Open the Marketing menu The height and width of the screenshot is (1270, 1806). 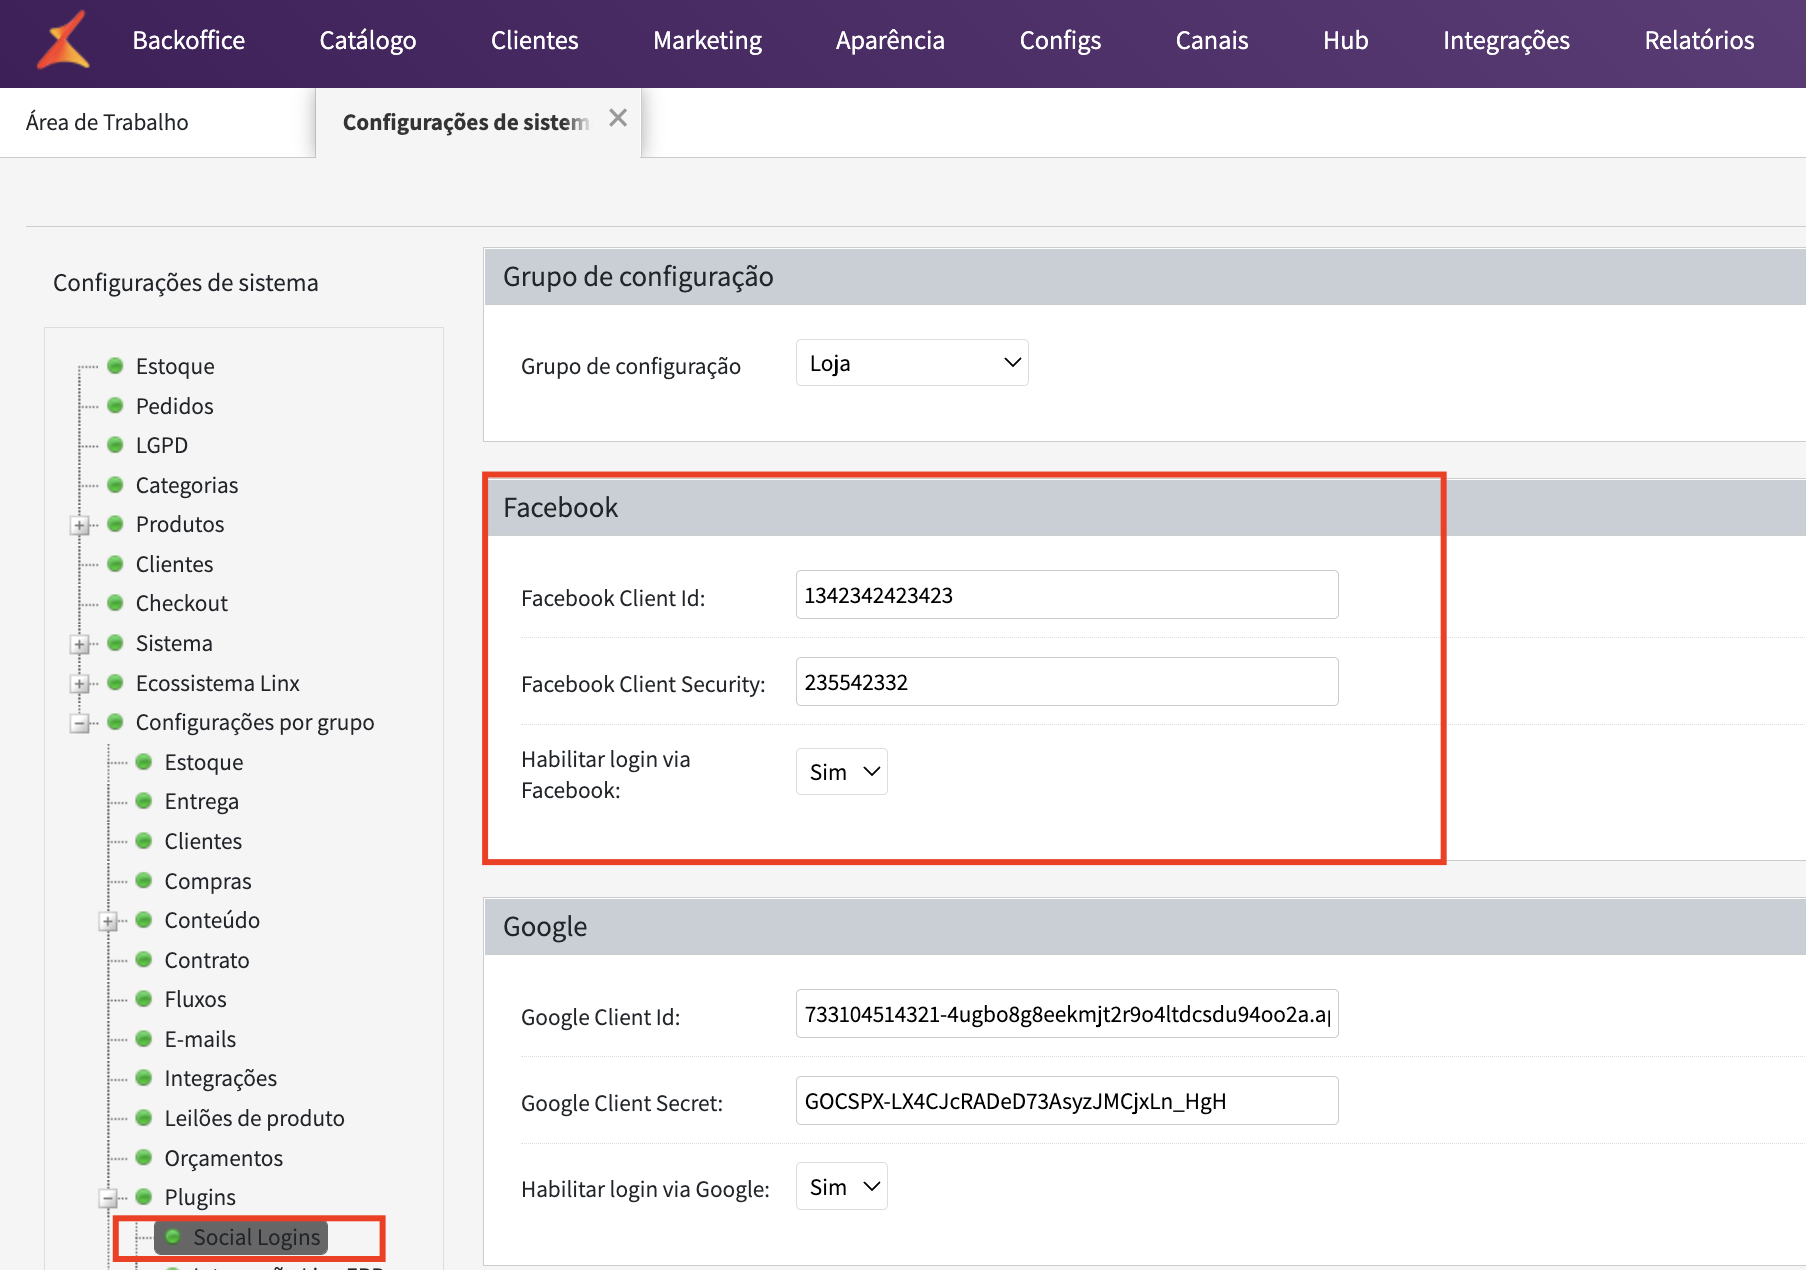707,40
